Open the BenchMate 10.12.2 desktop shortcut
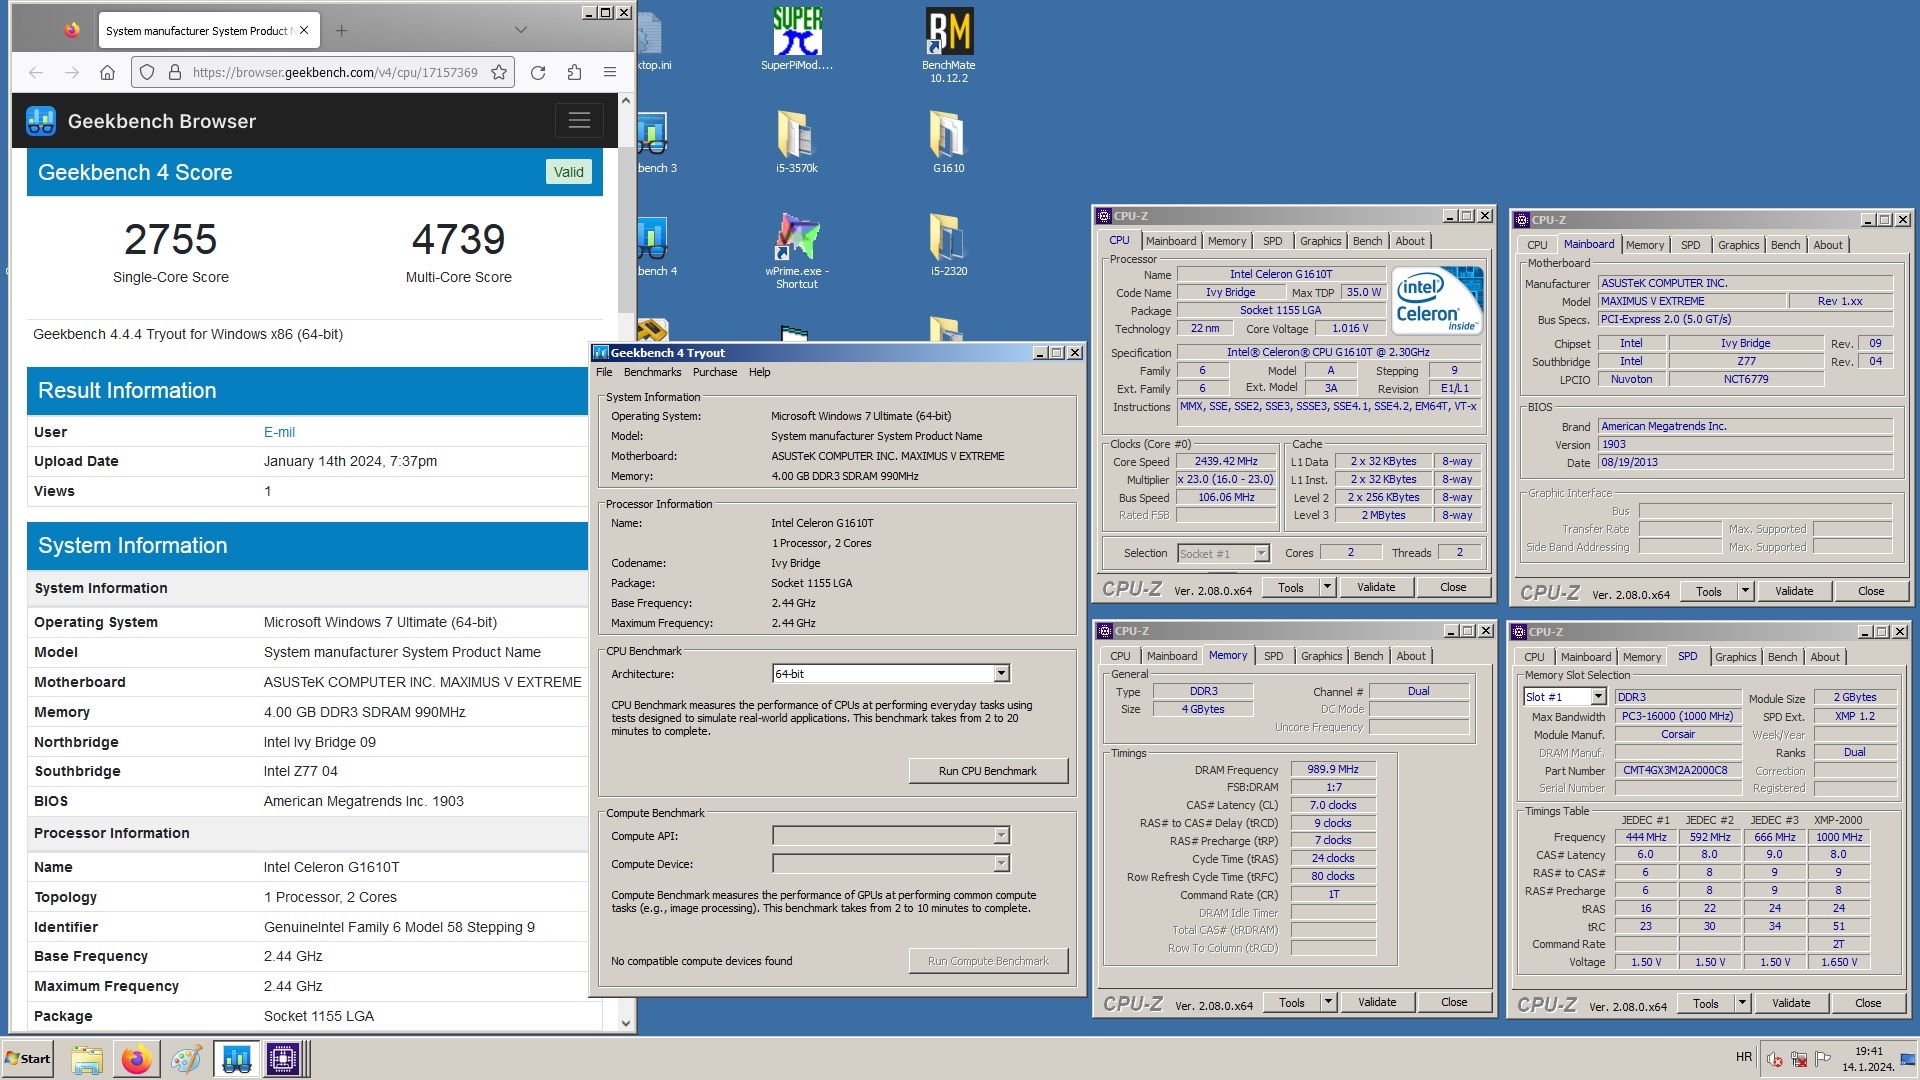1920x1080 pixels. pyautogui.click(x=949, y=45)
